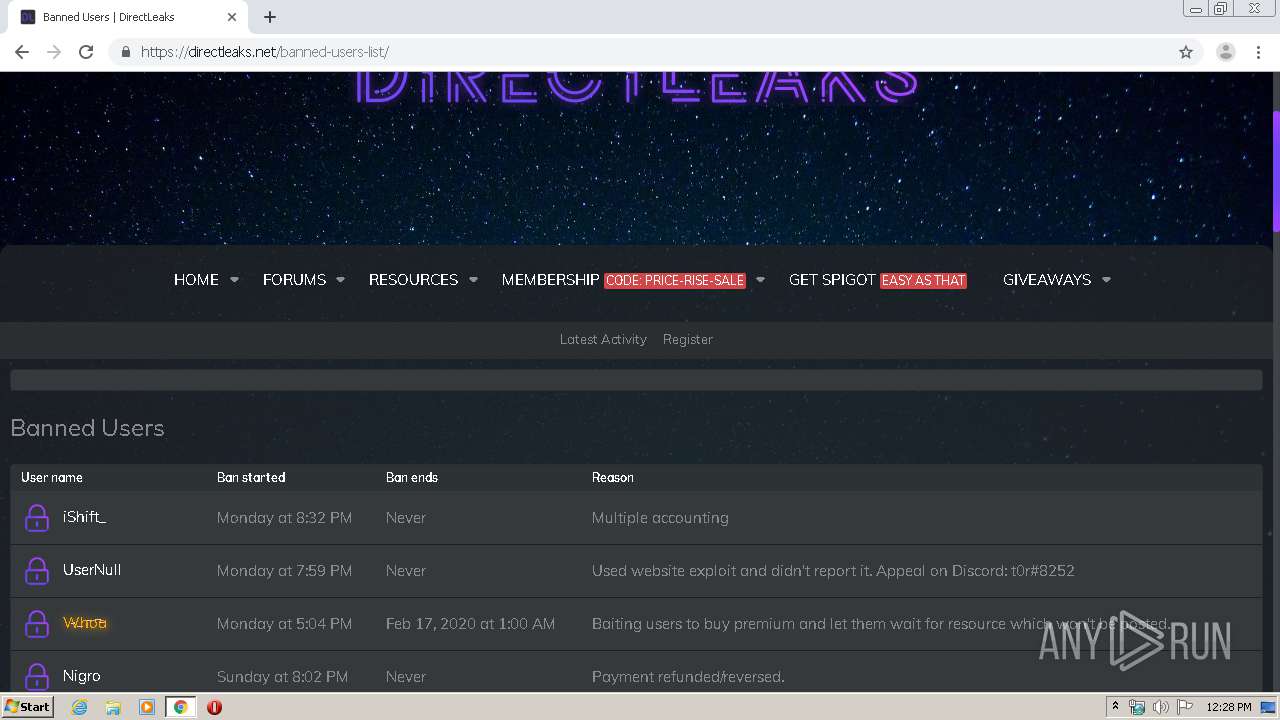Click Payment refunded/reversed reason text
The image size is (1280, 720).
[688, 677]
